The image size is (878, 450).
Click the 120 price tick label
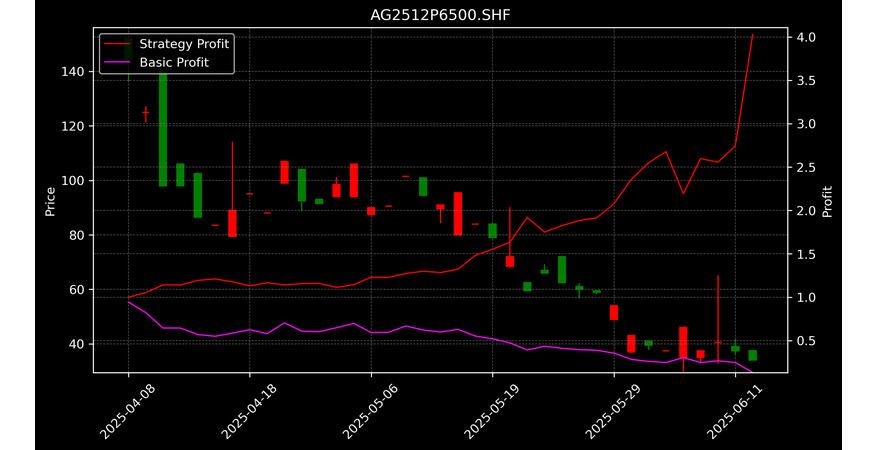[73, 126]
